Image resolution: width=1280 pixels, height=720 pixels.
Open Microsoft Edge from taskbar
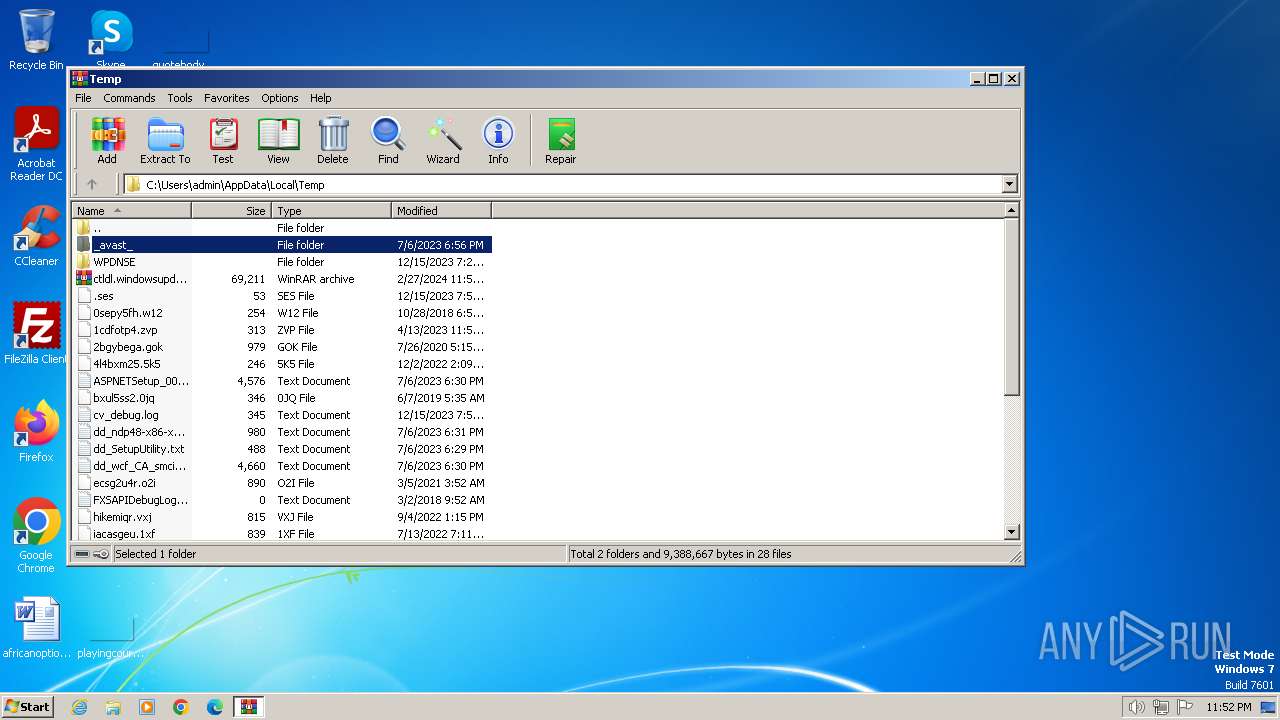(x=215, y=707)
